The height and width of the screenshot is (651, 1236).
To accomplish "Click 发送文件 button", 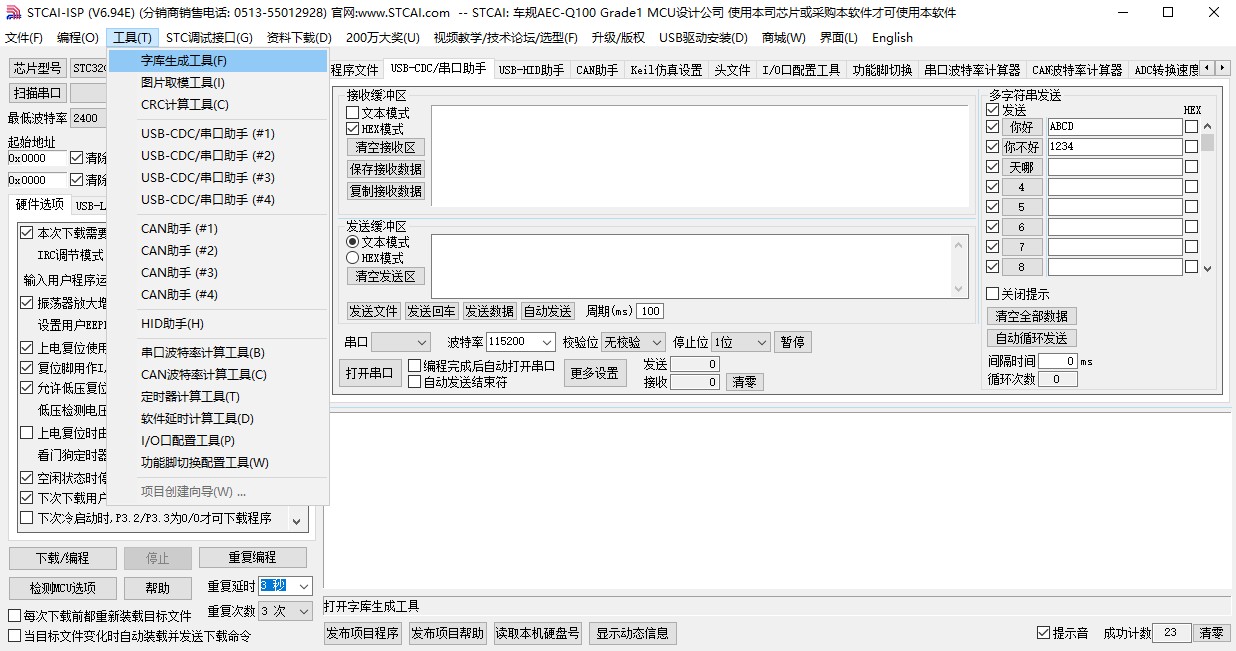I will pyautogui.click(x=373, y=311).
